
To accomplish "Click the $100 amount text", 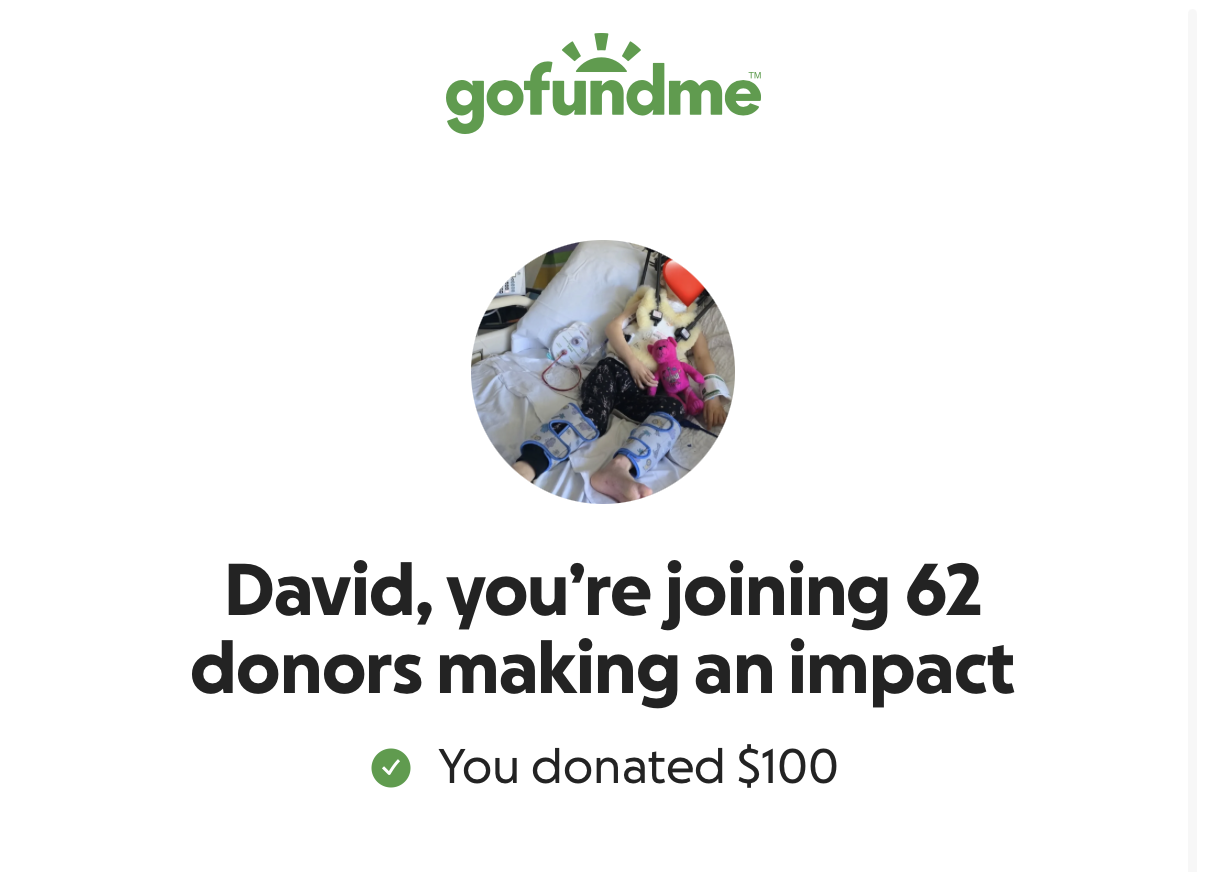I will pos(787,767).
